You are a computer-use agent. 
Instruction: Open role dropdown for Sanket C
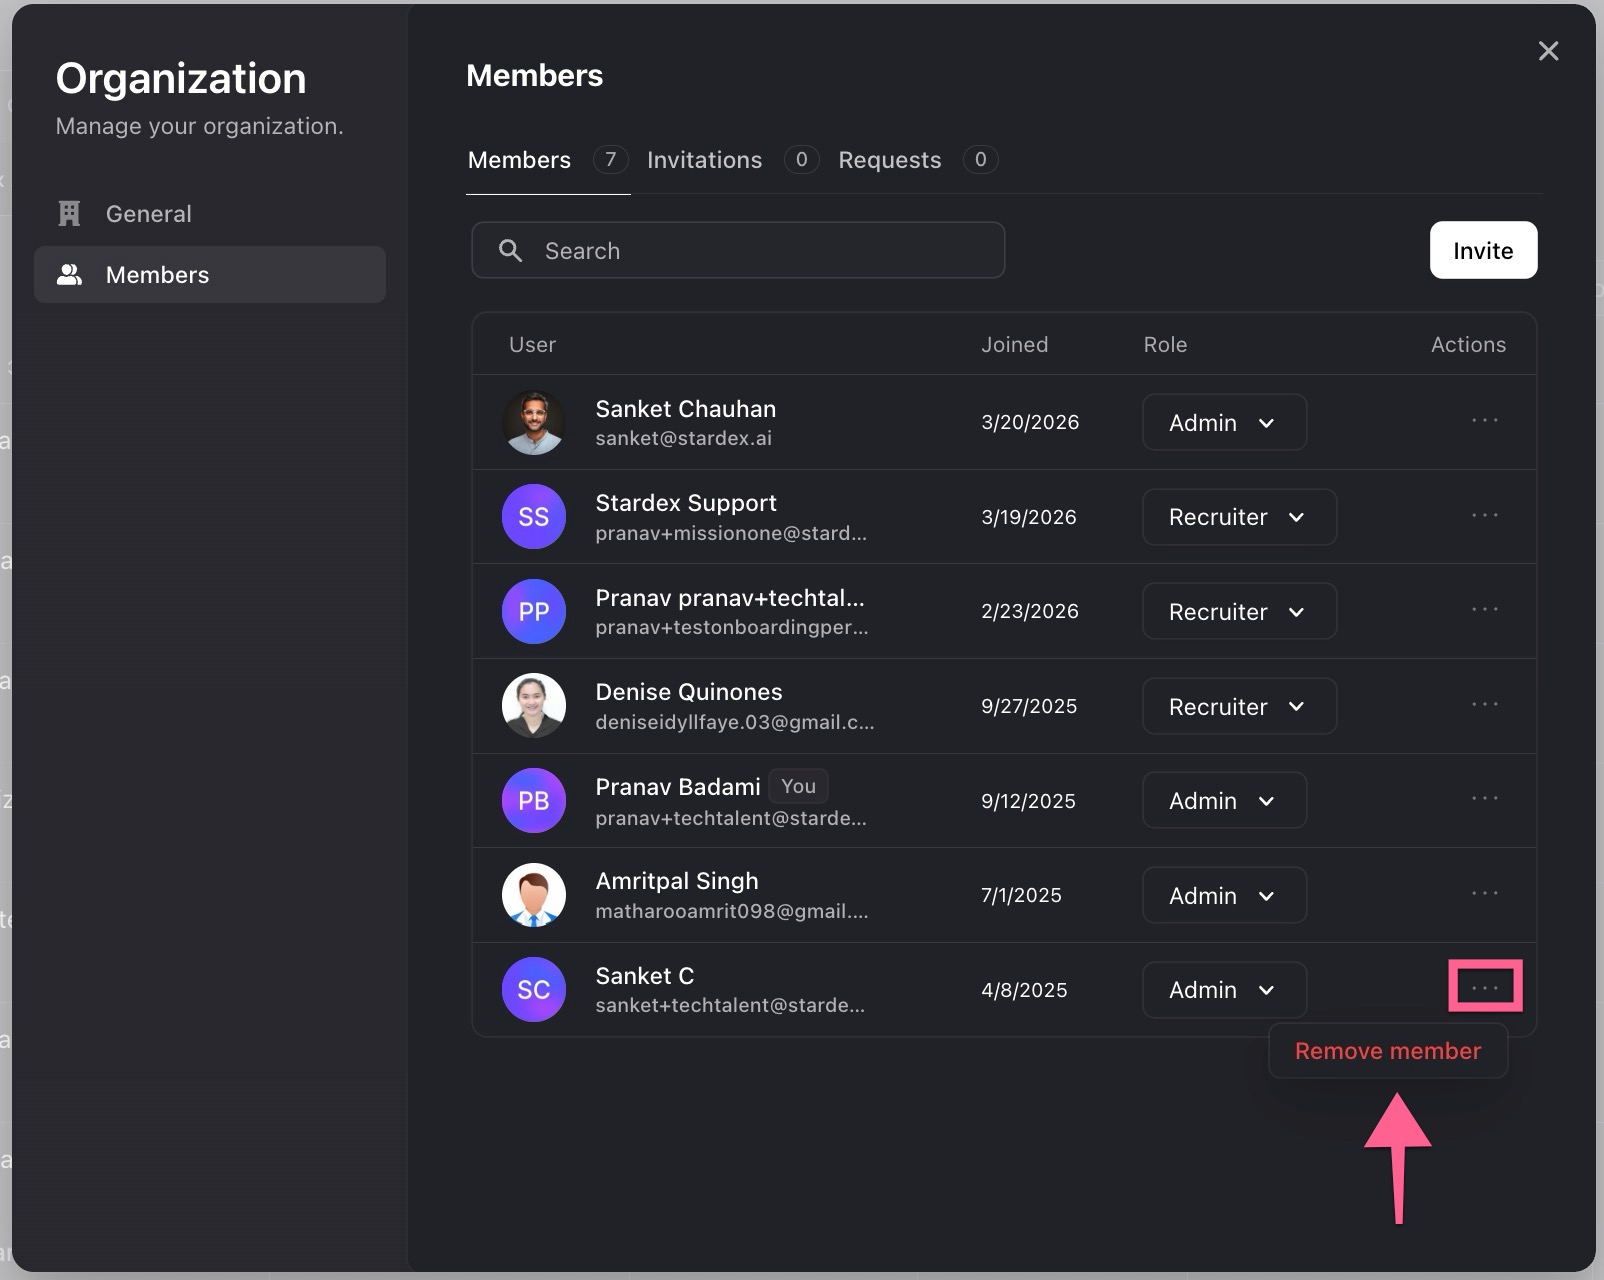1224,990
